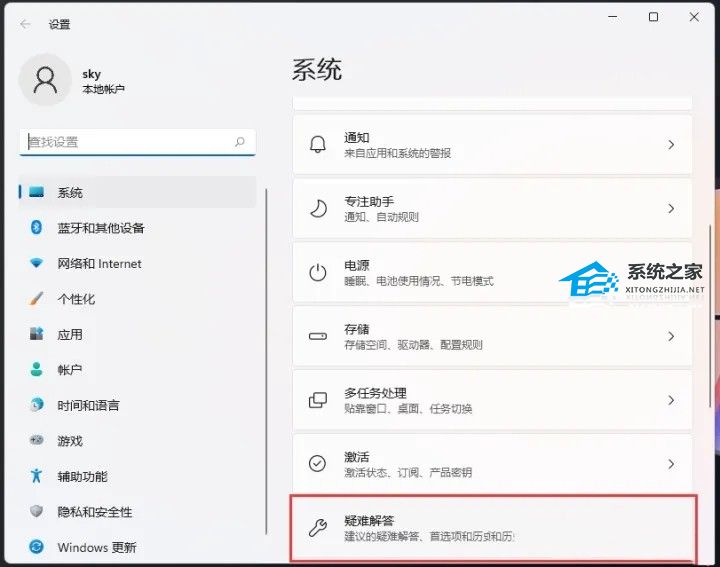Click the accessibility figure icon for 辅助功能
The width and height of the screenshot is (720, 567).
click(x=36, y=476)
